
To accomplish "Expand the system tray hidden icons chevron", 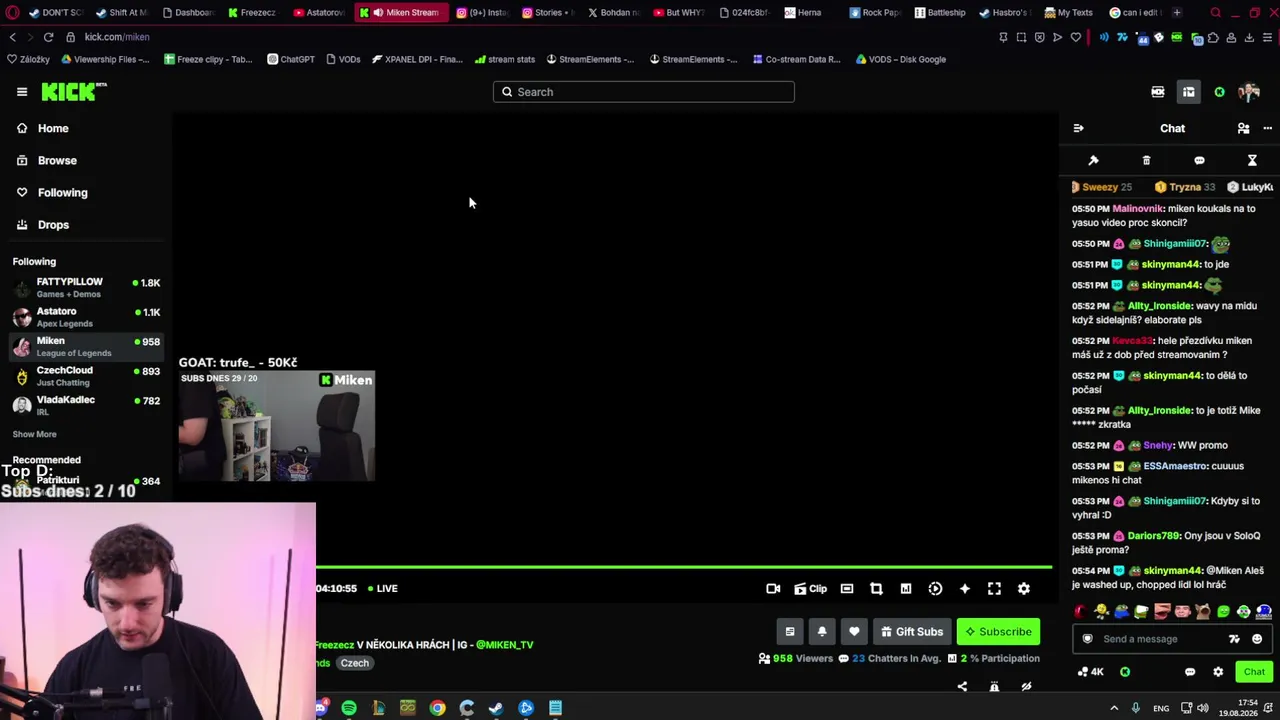I will click(x=1114, y=708).
